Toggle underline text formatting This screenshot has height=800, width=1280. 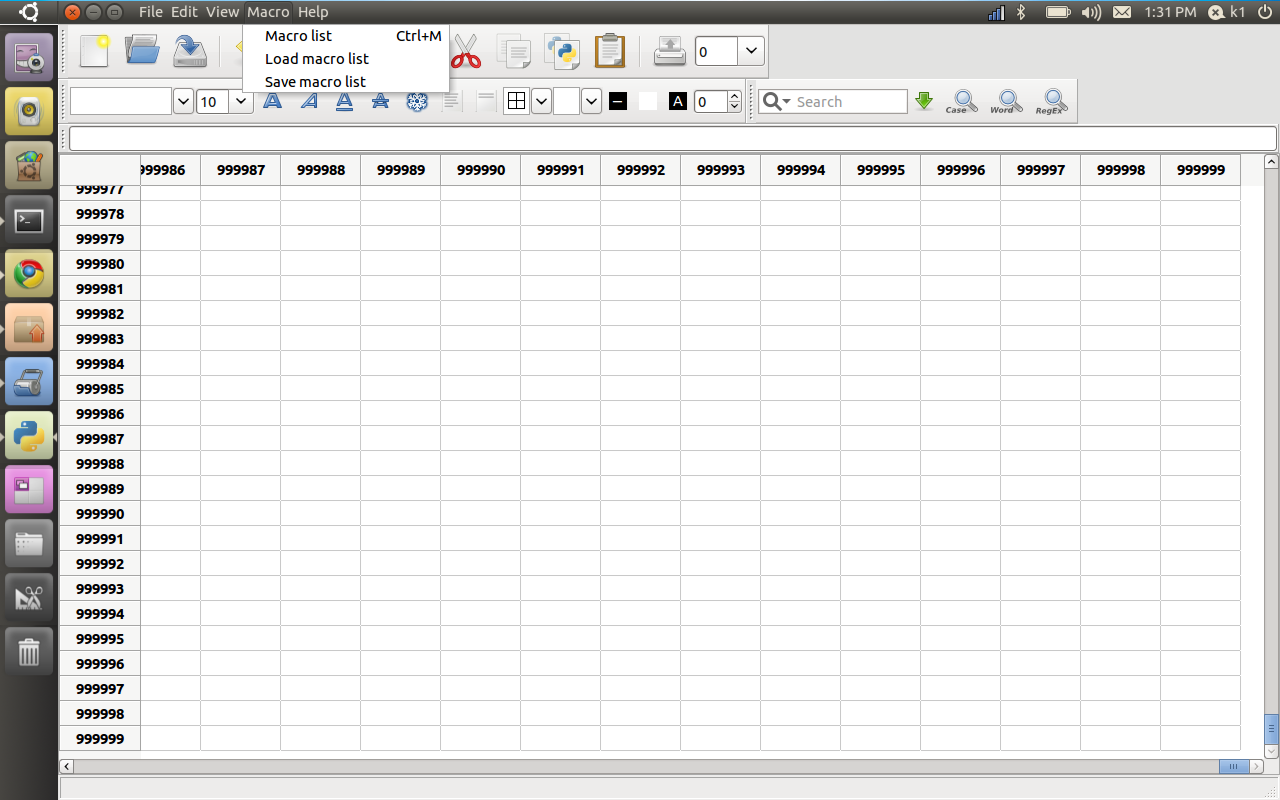tap(344, 101)
